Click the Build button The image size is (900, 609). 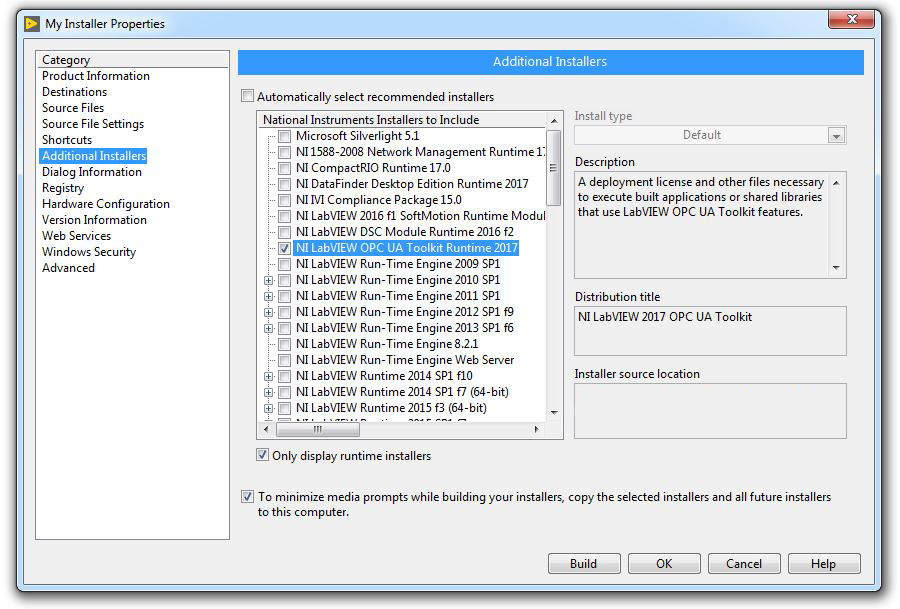pos(584,564)
